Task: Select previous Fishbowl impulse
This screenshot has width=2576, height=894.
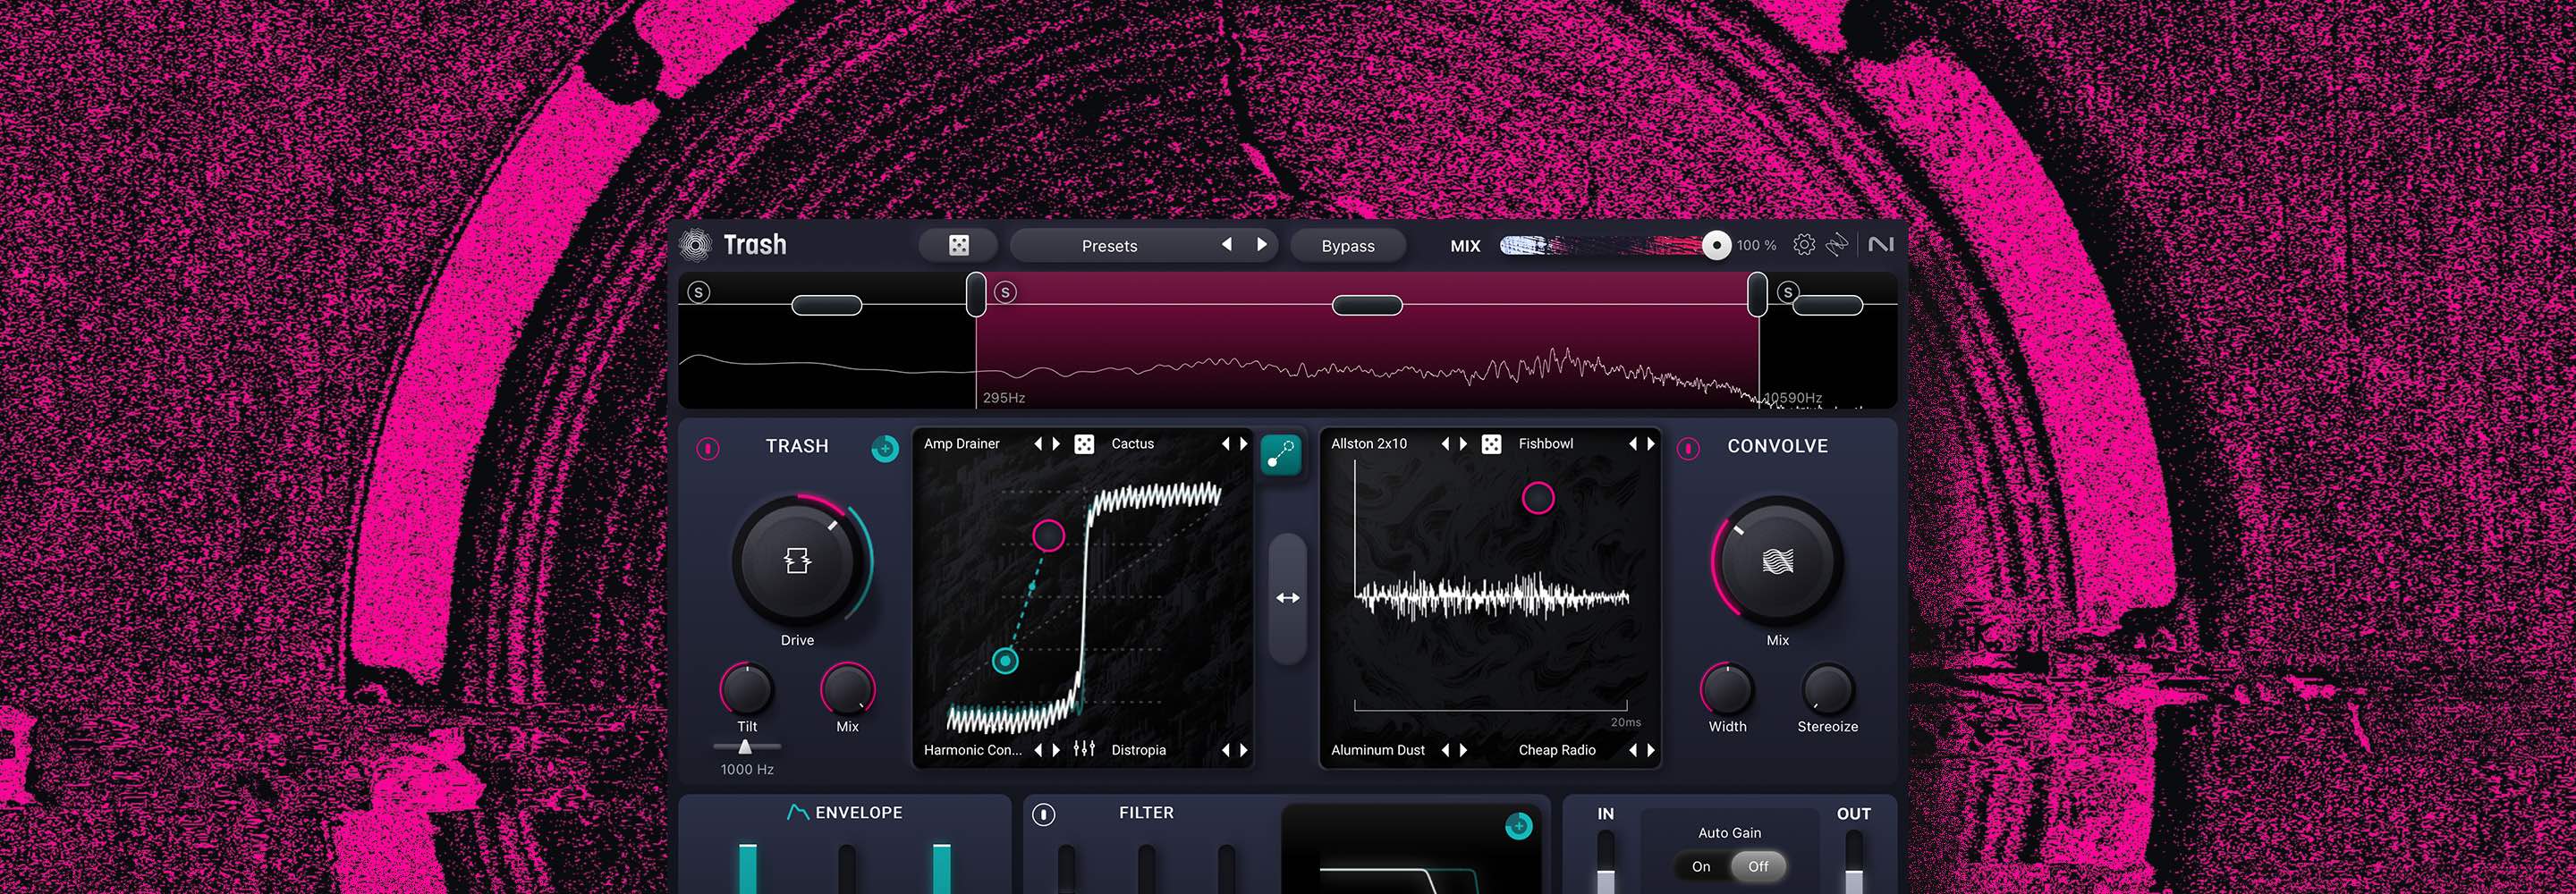Action: pos(1633,443)
